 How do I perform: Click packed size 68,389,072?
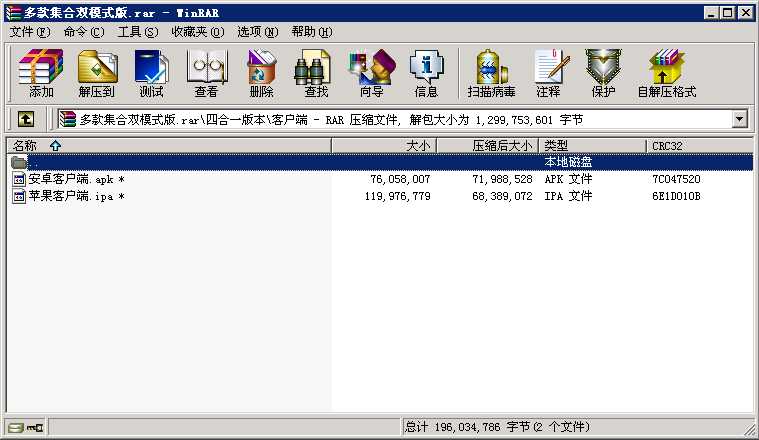pos(502,196)
